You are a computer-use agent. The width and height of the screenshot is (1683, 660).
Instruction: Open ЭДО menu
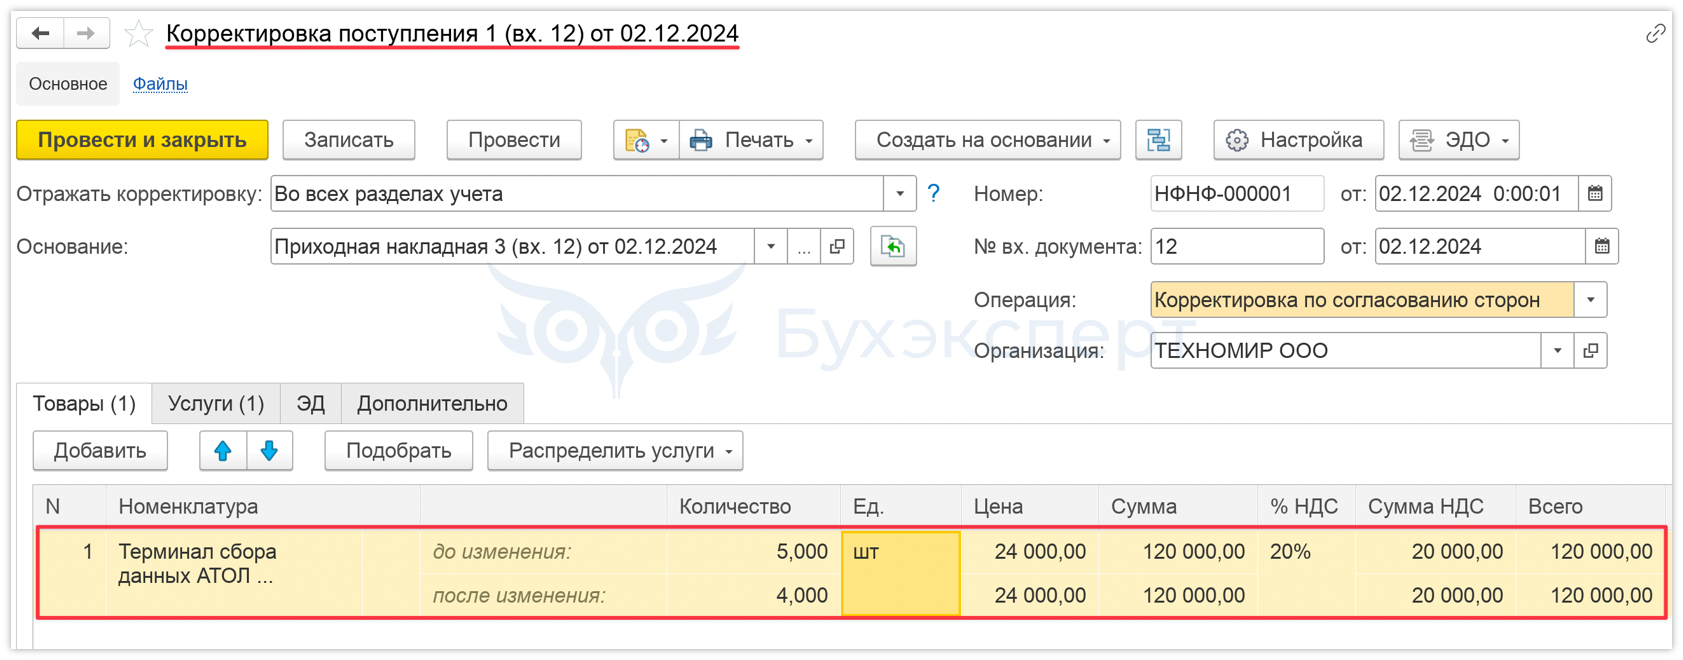point(1459,140)
